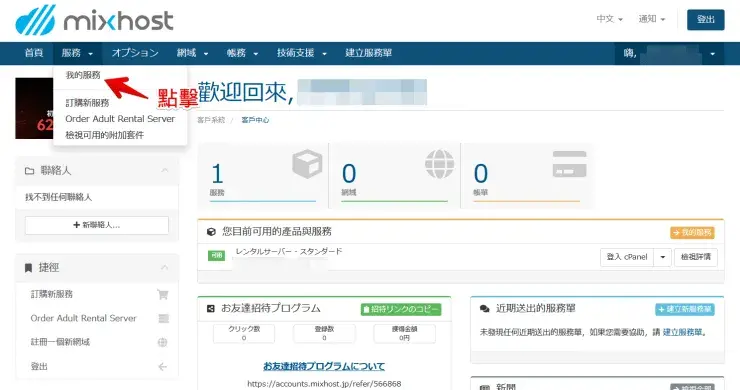Click the green 招待リンクのコピー button

pyautogui.click(x=401, y=309)
